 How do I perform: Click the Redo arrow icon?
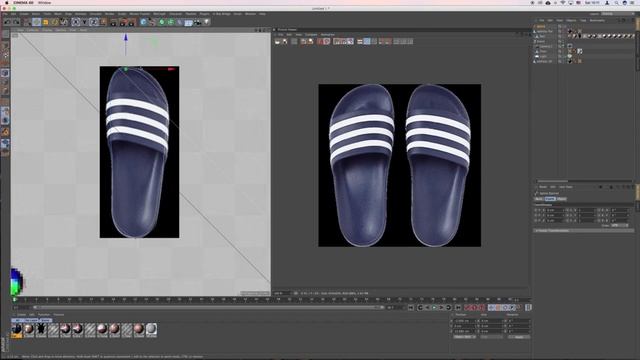point(16,22)
